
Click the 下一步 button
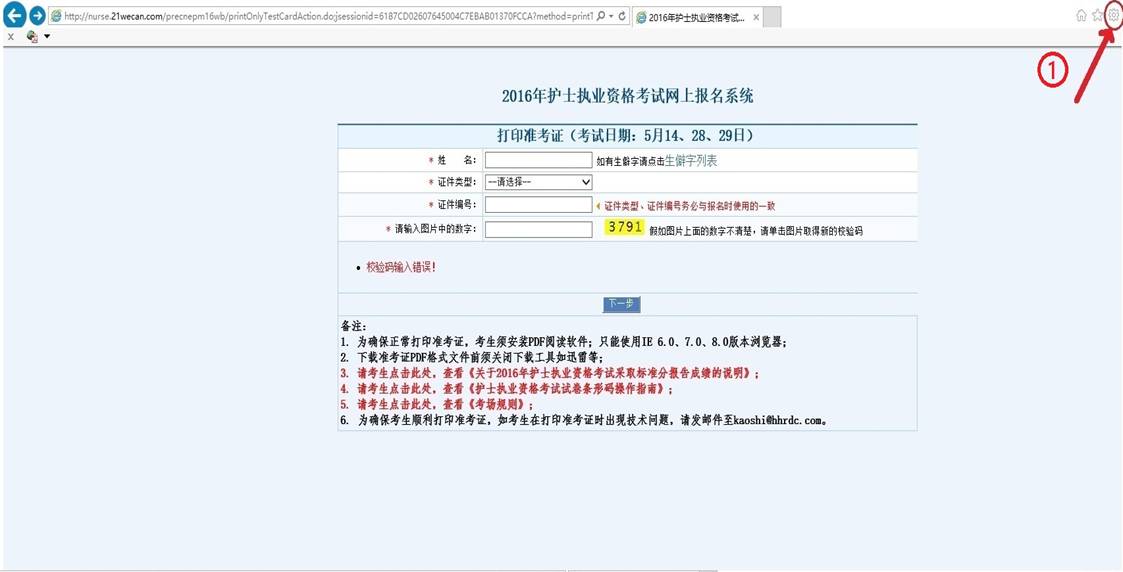pos(621,304)
